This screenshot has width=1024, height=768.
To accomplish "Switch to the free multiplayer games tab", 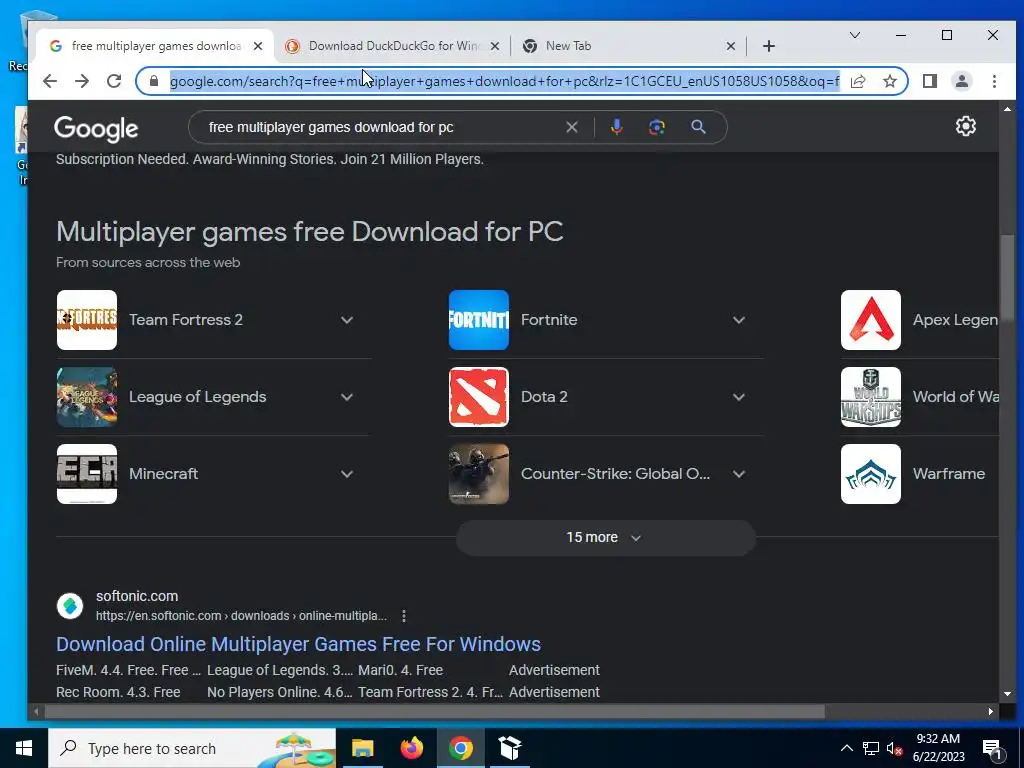I will (155, 46).
